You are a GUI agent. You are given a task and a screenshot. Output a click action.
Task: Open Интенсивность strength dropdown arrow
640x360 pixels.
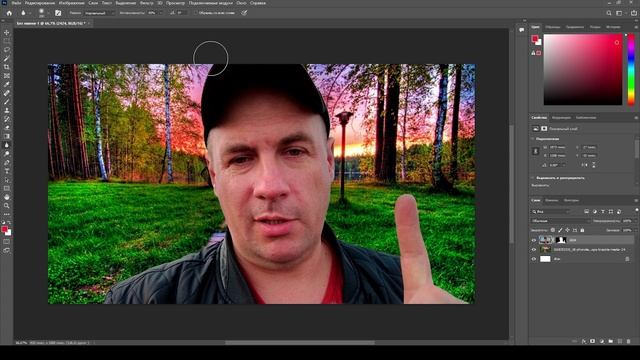click(x=160, y=13)
